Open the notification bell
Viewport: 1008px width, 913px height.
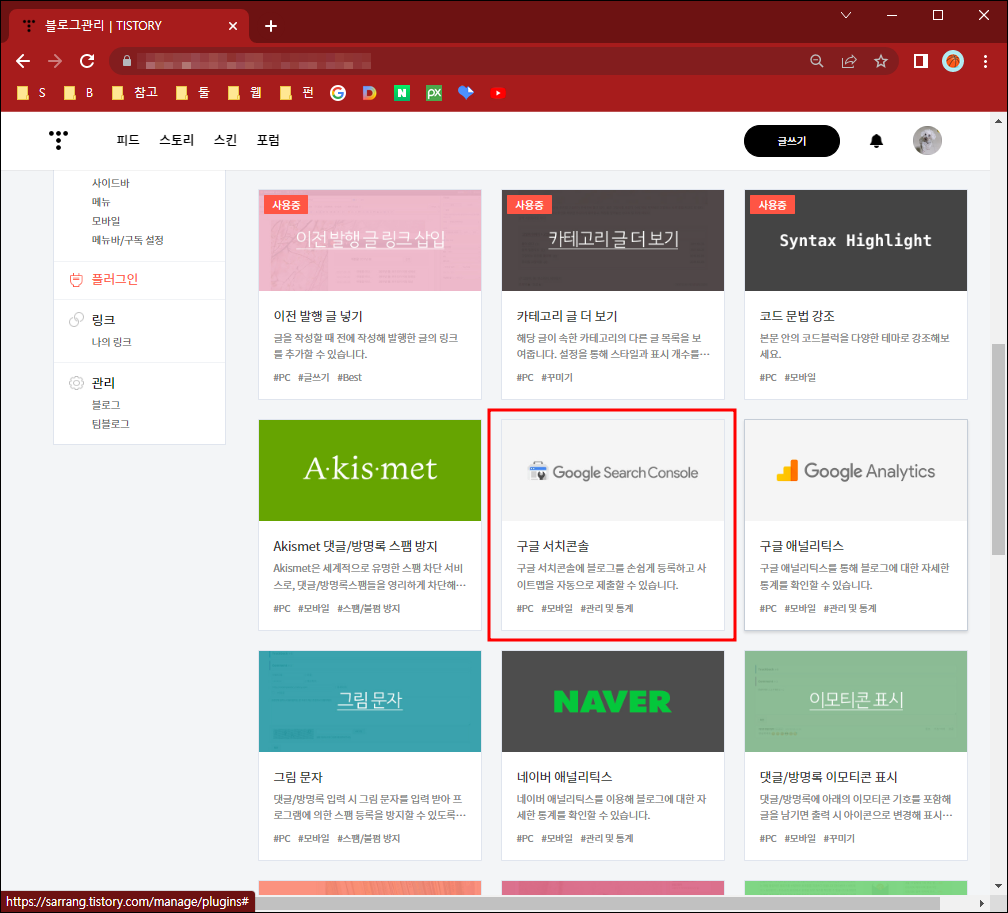click(x=877, y=141)
